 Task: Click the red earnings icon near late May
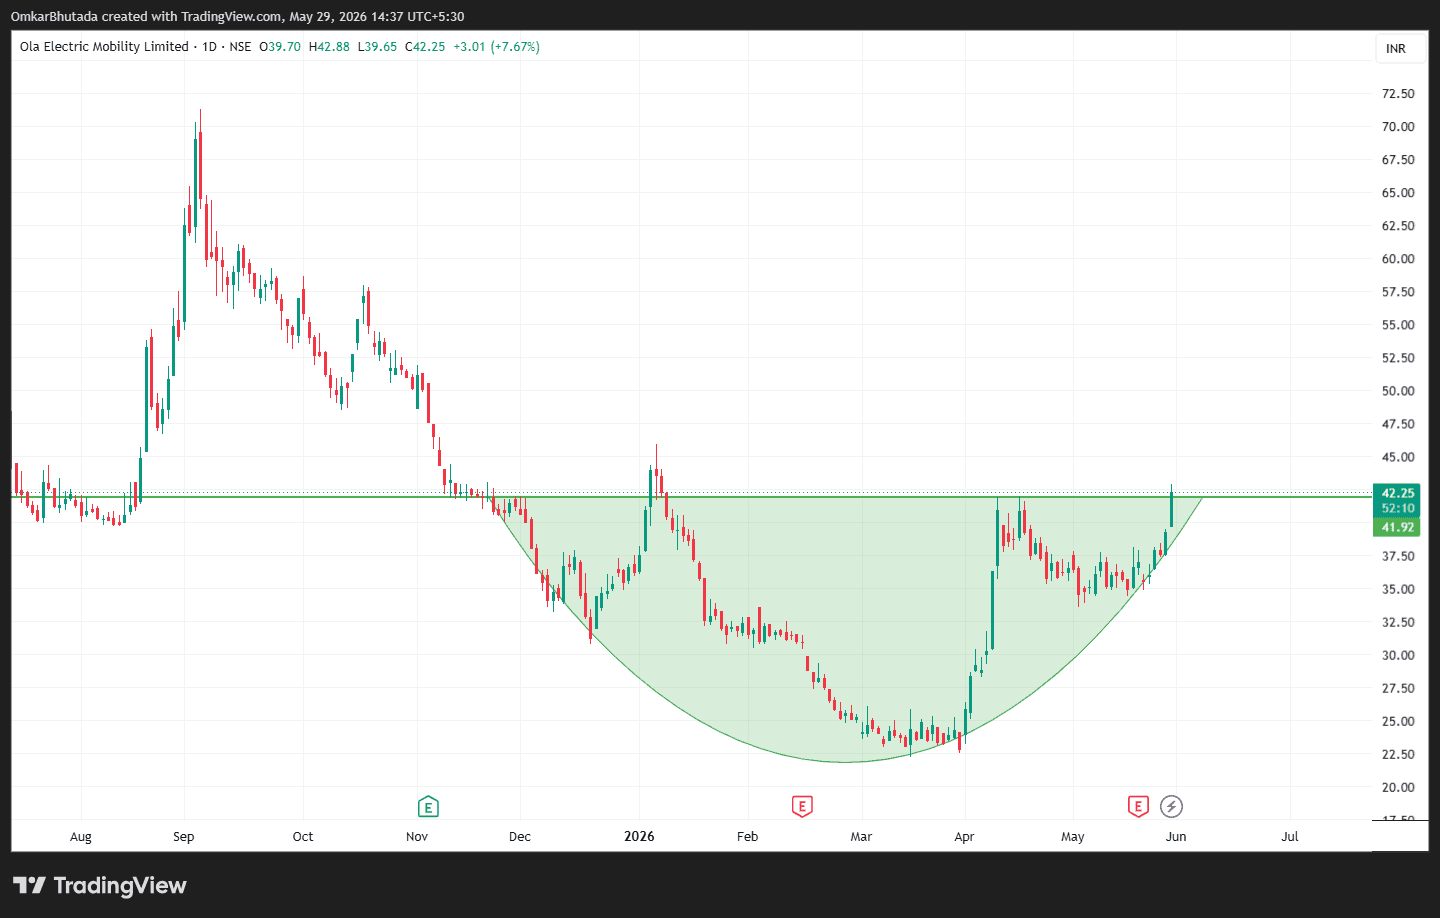point(1138,806)
